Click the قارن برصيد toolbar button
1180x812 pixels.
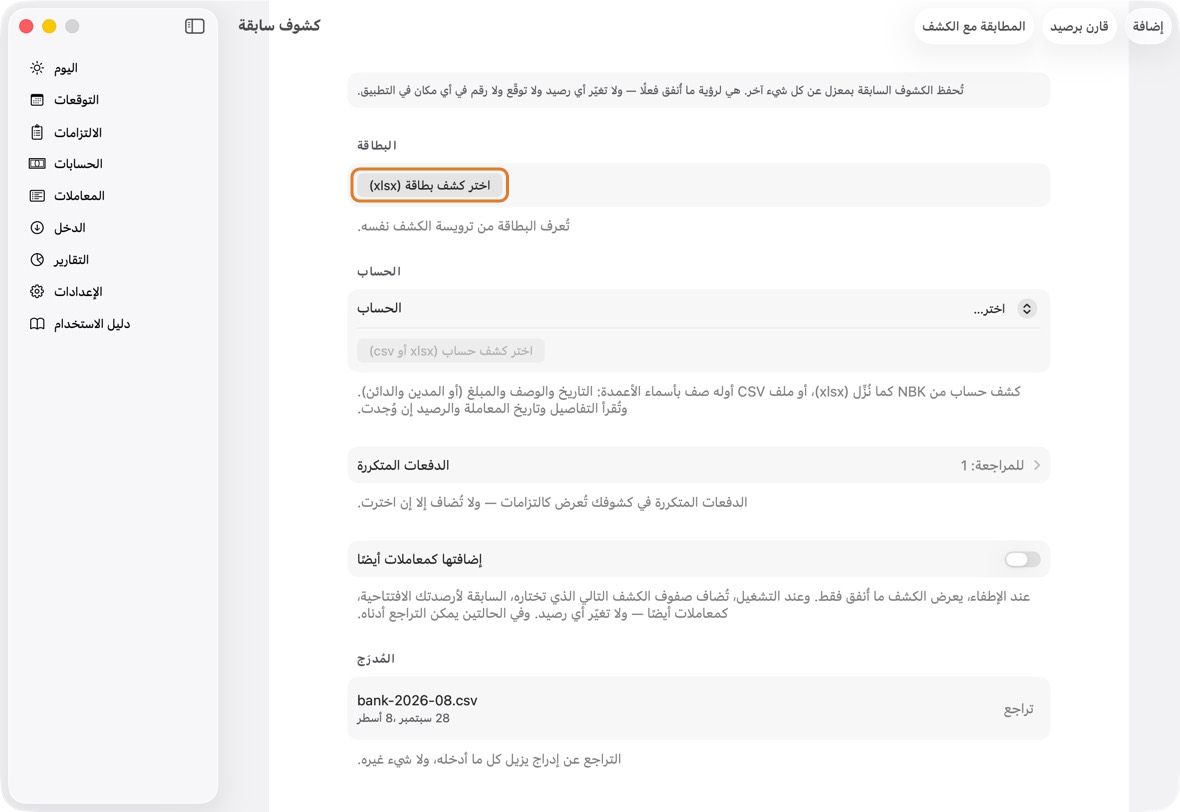click(x=1079, y=26)
